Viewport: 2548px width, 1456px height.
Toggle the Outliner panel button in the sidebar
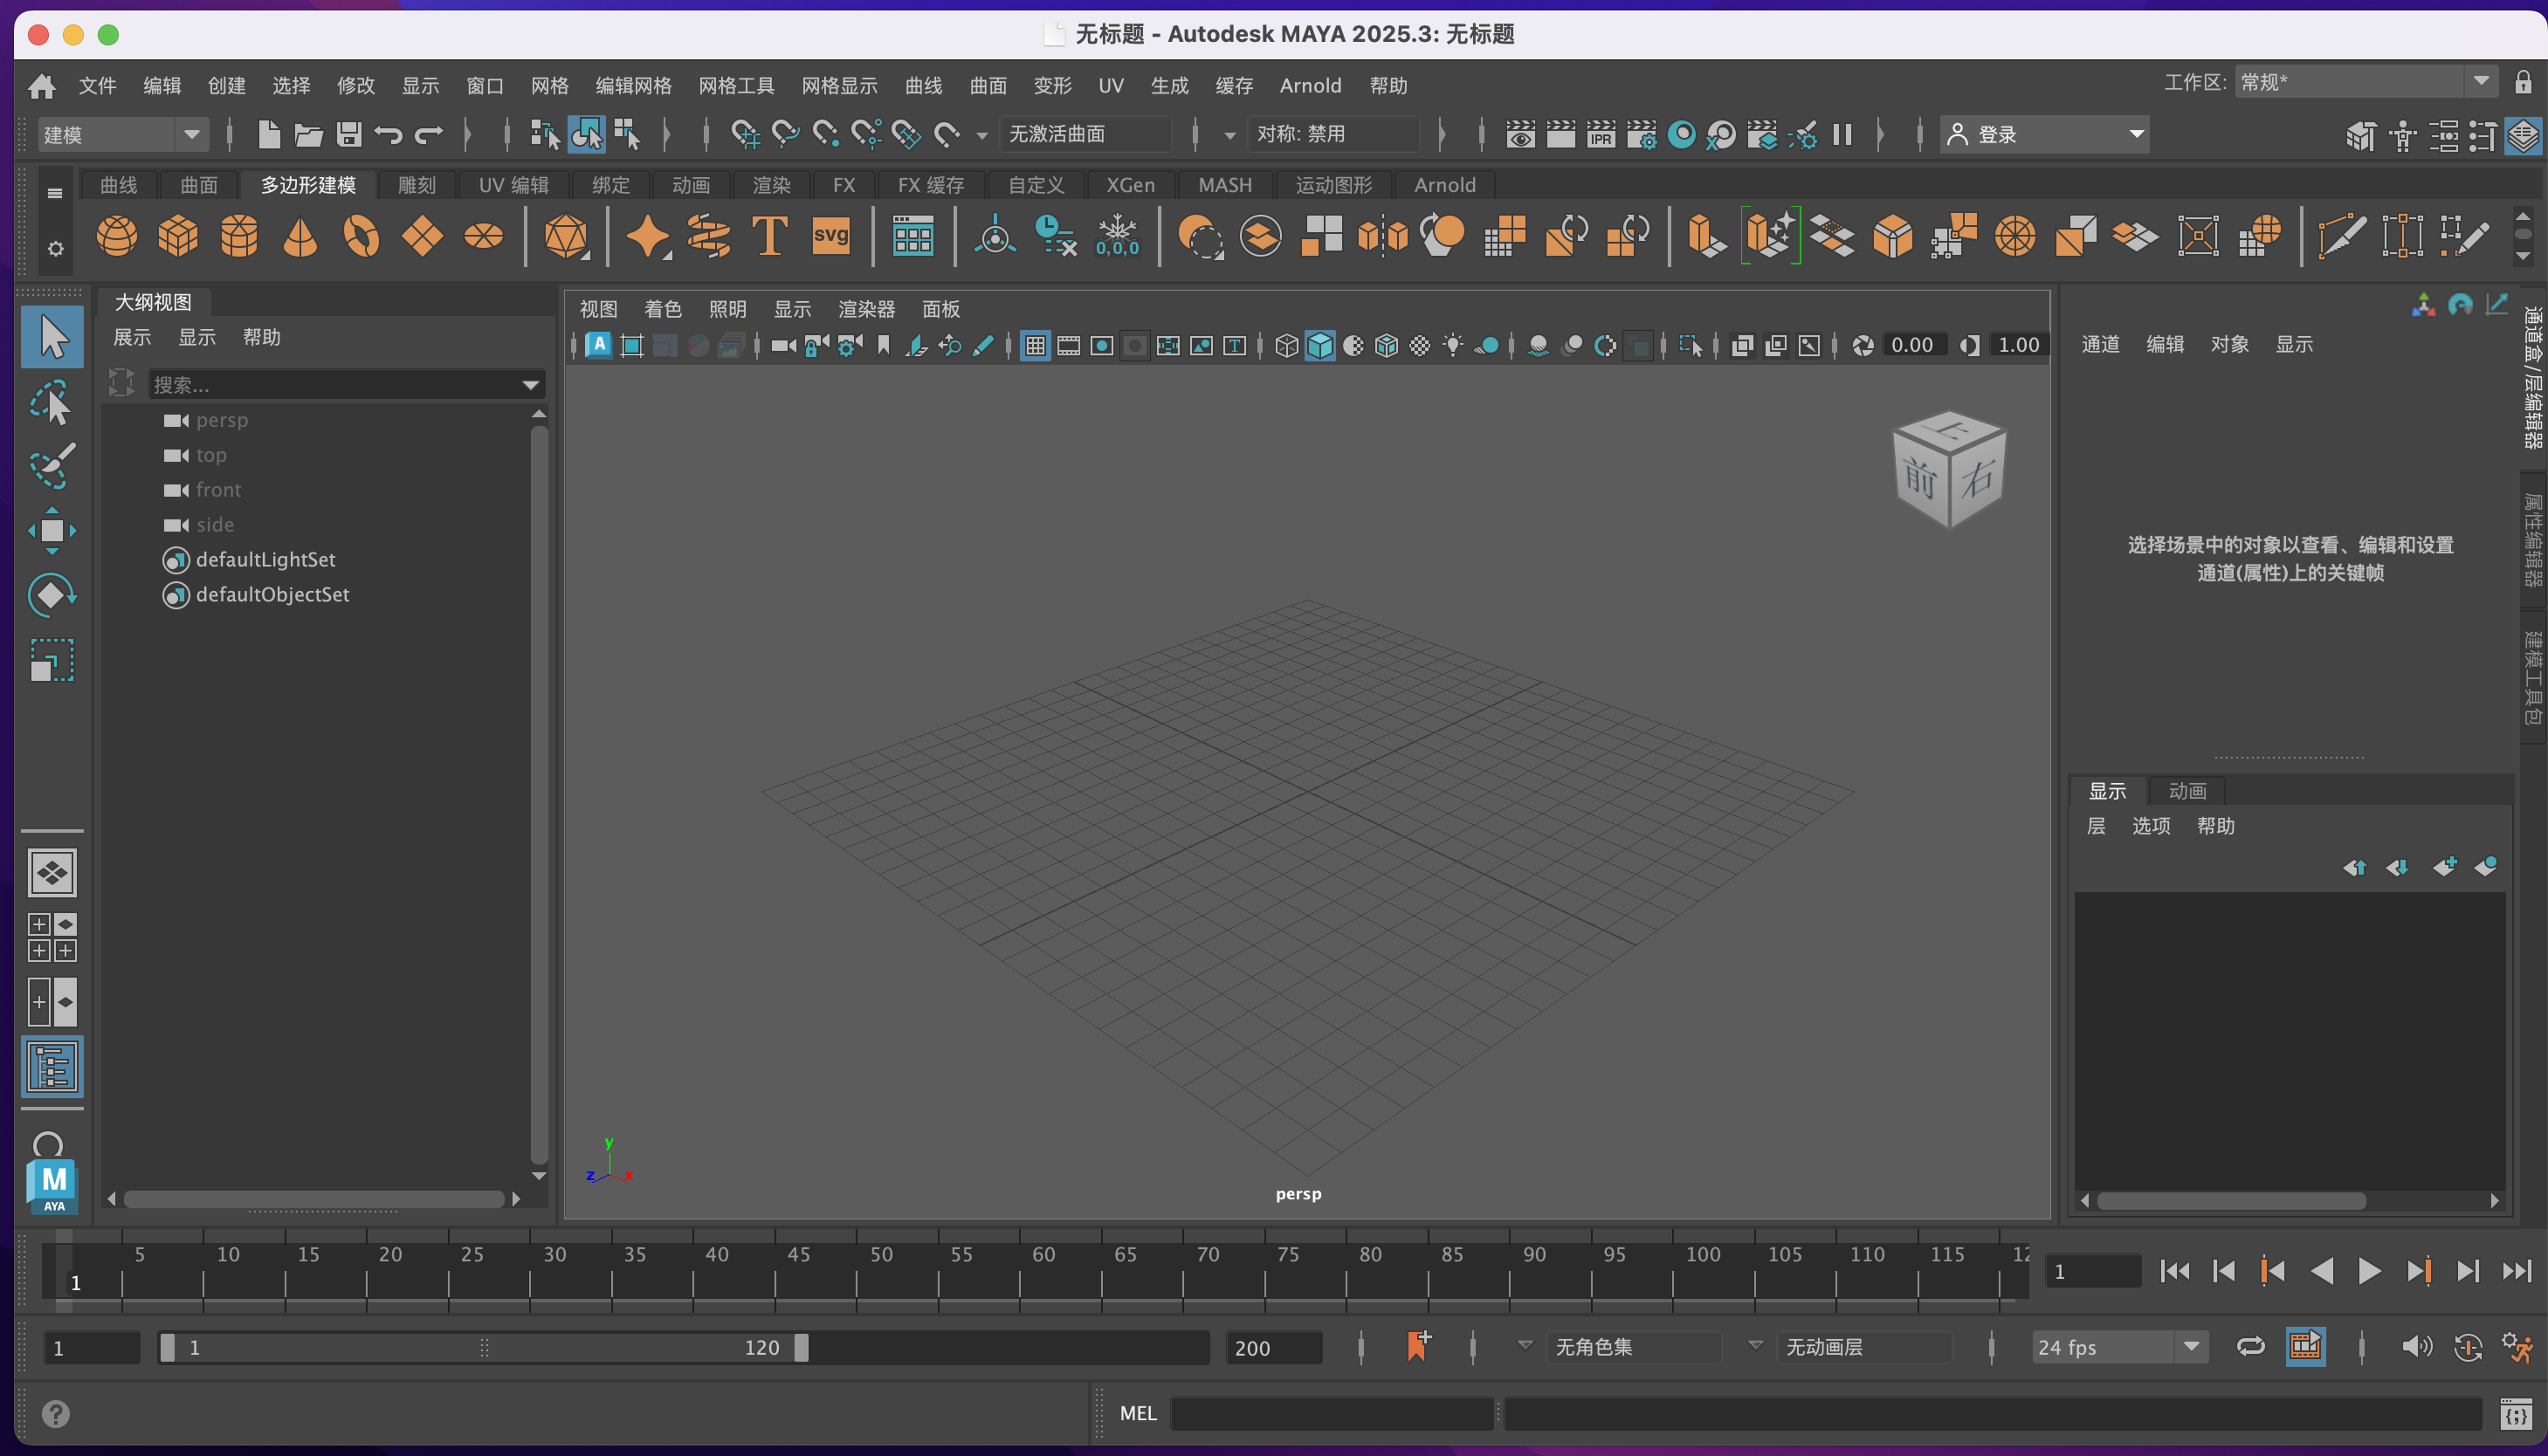coord(52,1068)
